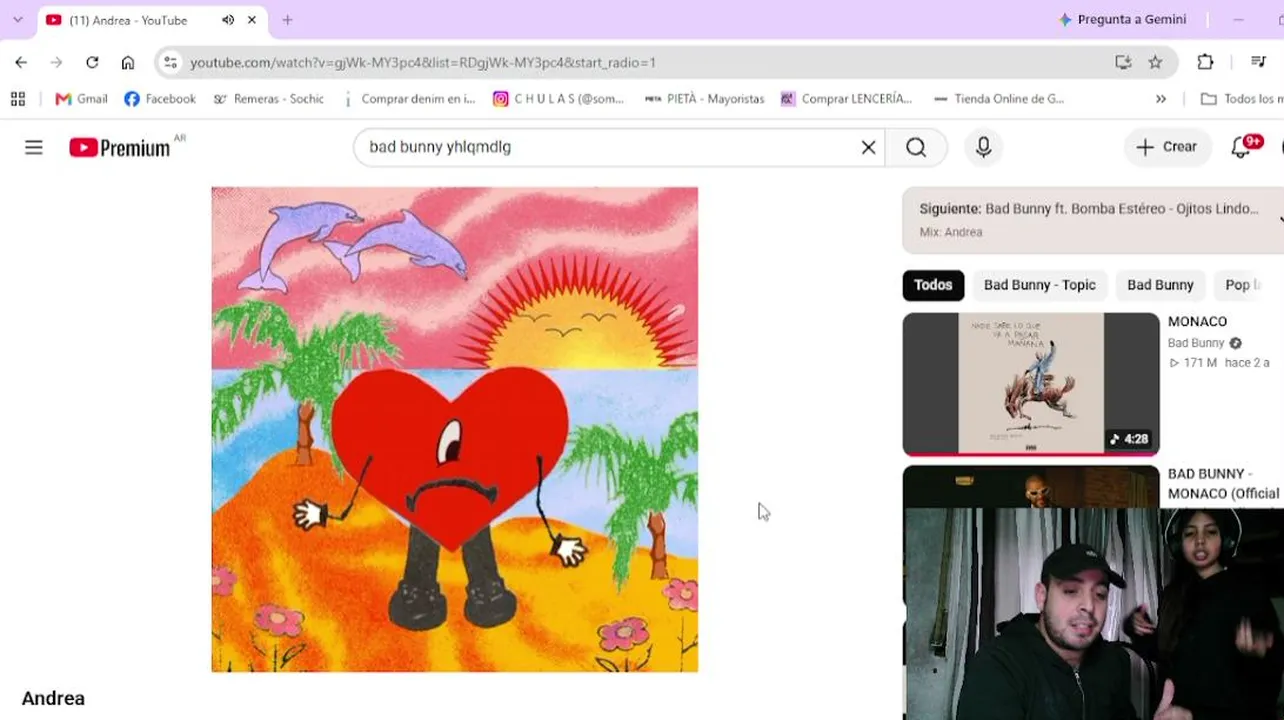
Task: Go back to the previous page
Action: (x=21, y=62)
